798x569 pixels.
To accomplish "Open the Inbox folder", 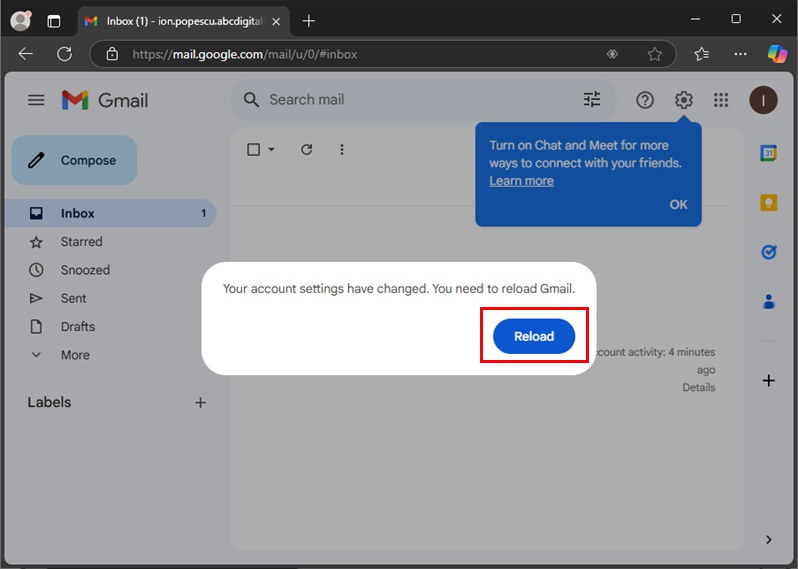I will point(77,213).
